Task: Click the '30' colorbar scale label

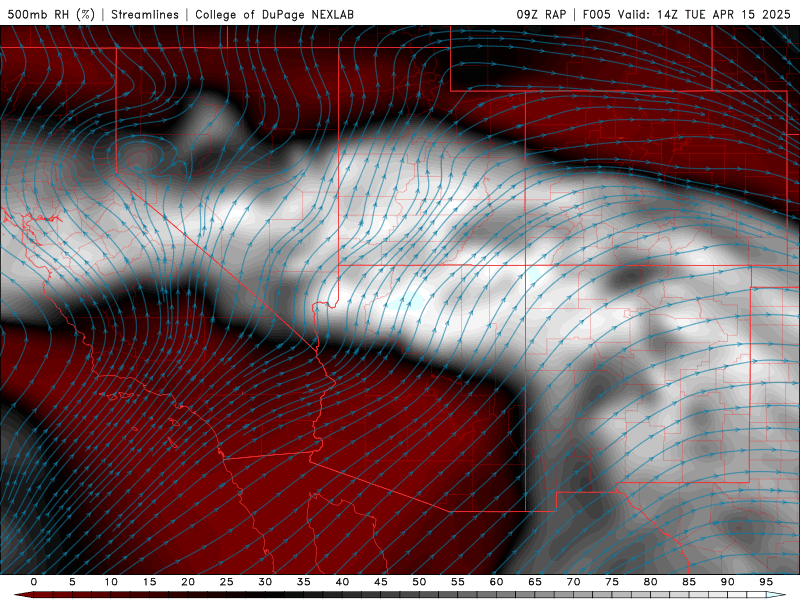Action: coord(265,582)
